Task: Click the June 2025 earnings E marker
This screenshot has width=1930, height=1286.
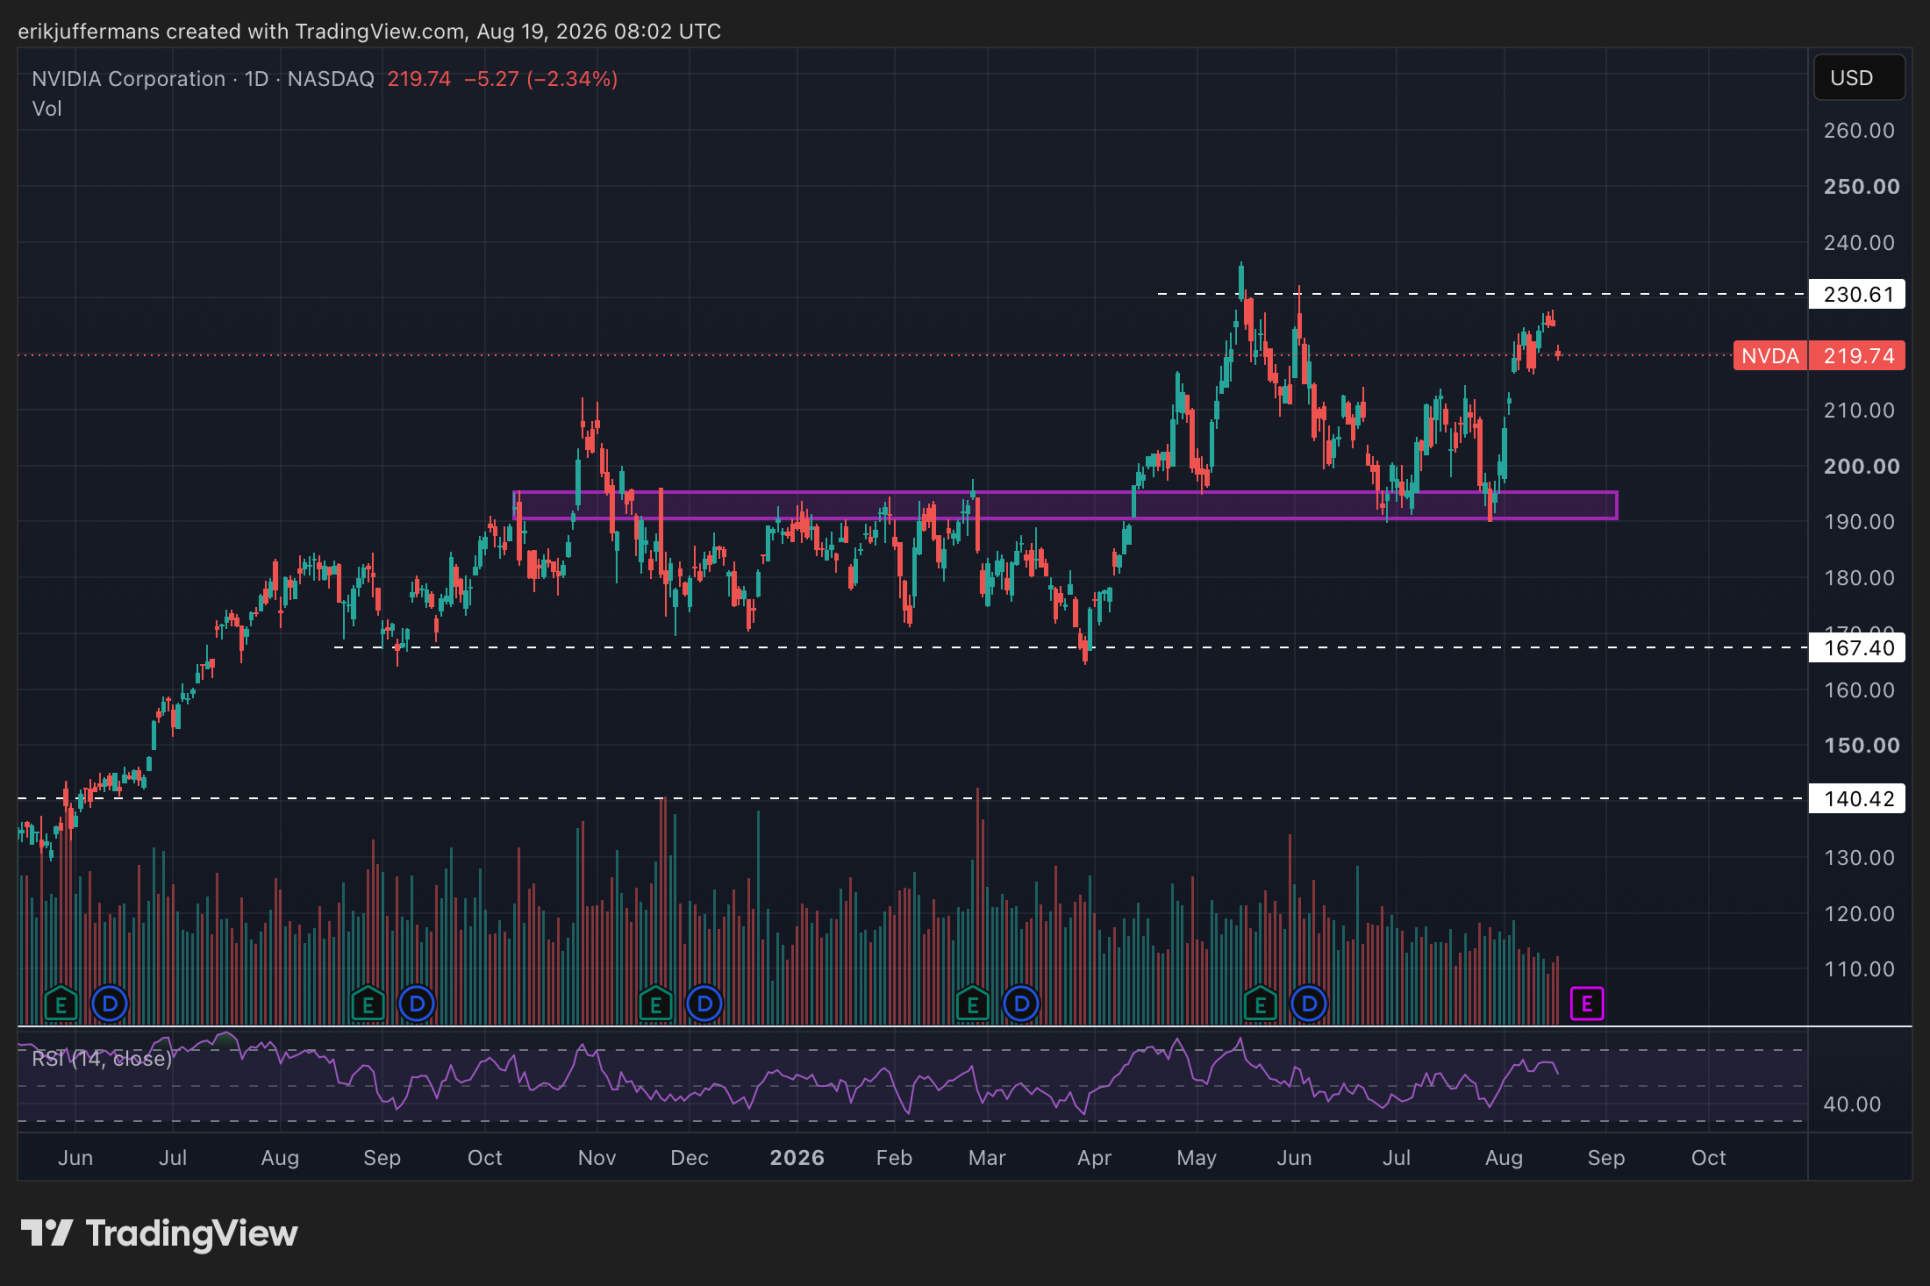Action: [x=60, y=1003]
